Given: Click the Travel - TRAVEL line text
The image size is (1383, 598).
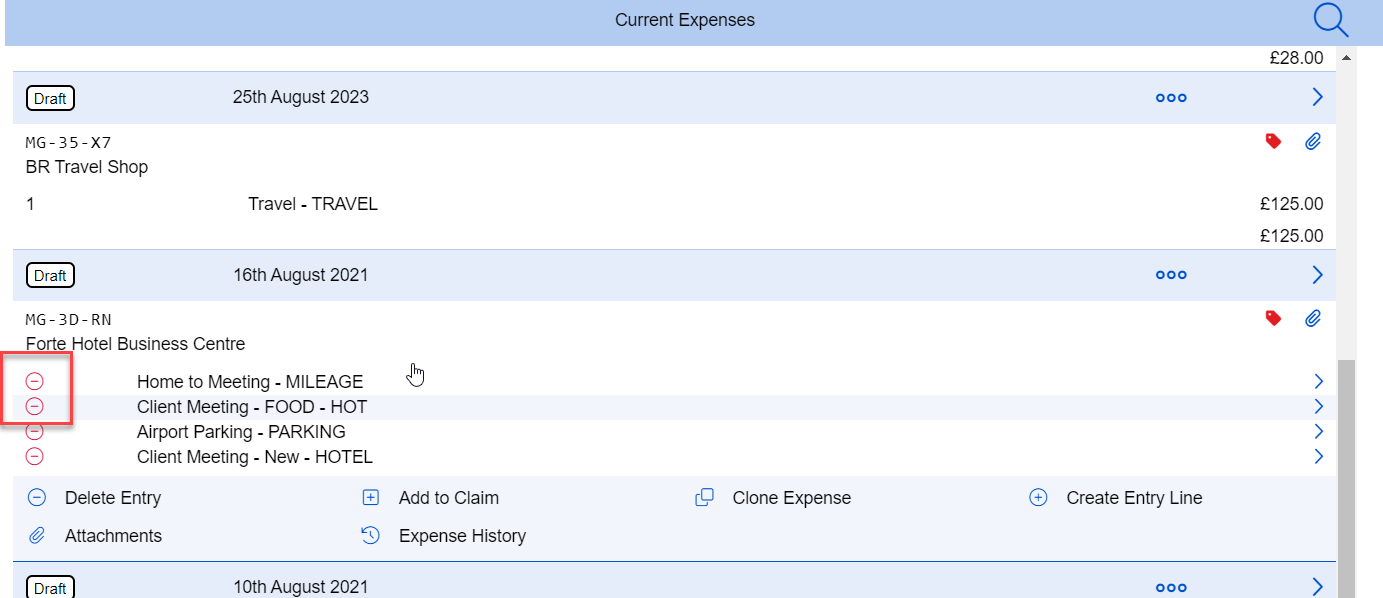Looking at the screenshot, I should pos(313,204).
